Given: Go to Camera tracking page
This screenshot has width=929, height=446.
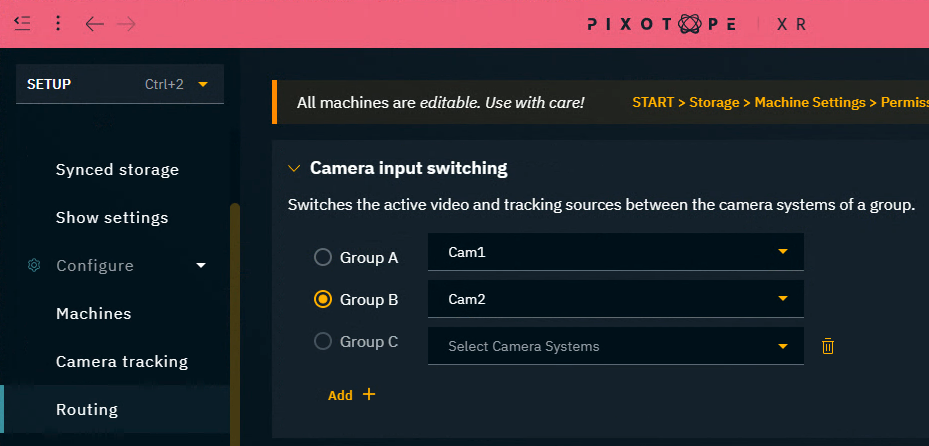Looking at the screenshot, I should click(x=121, y=361).
